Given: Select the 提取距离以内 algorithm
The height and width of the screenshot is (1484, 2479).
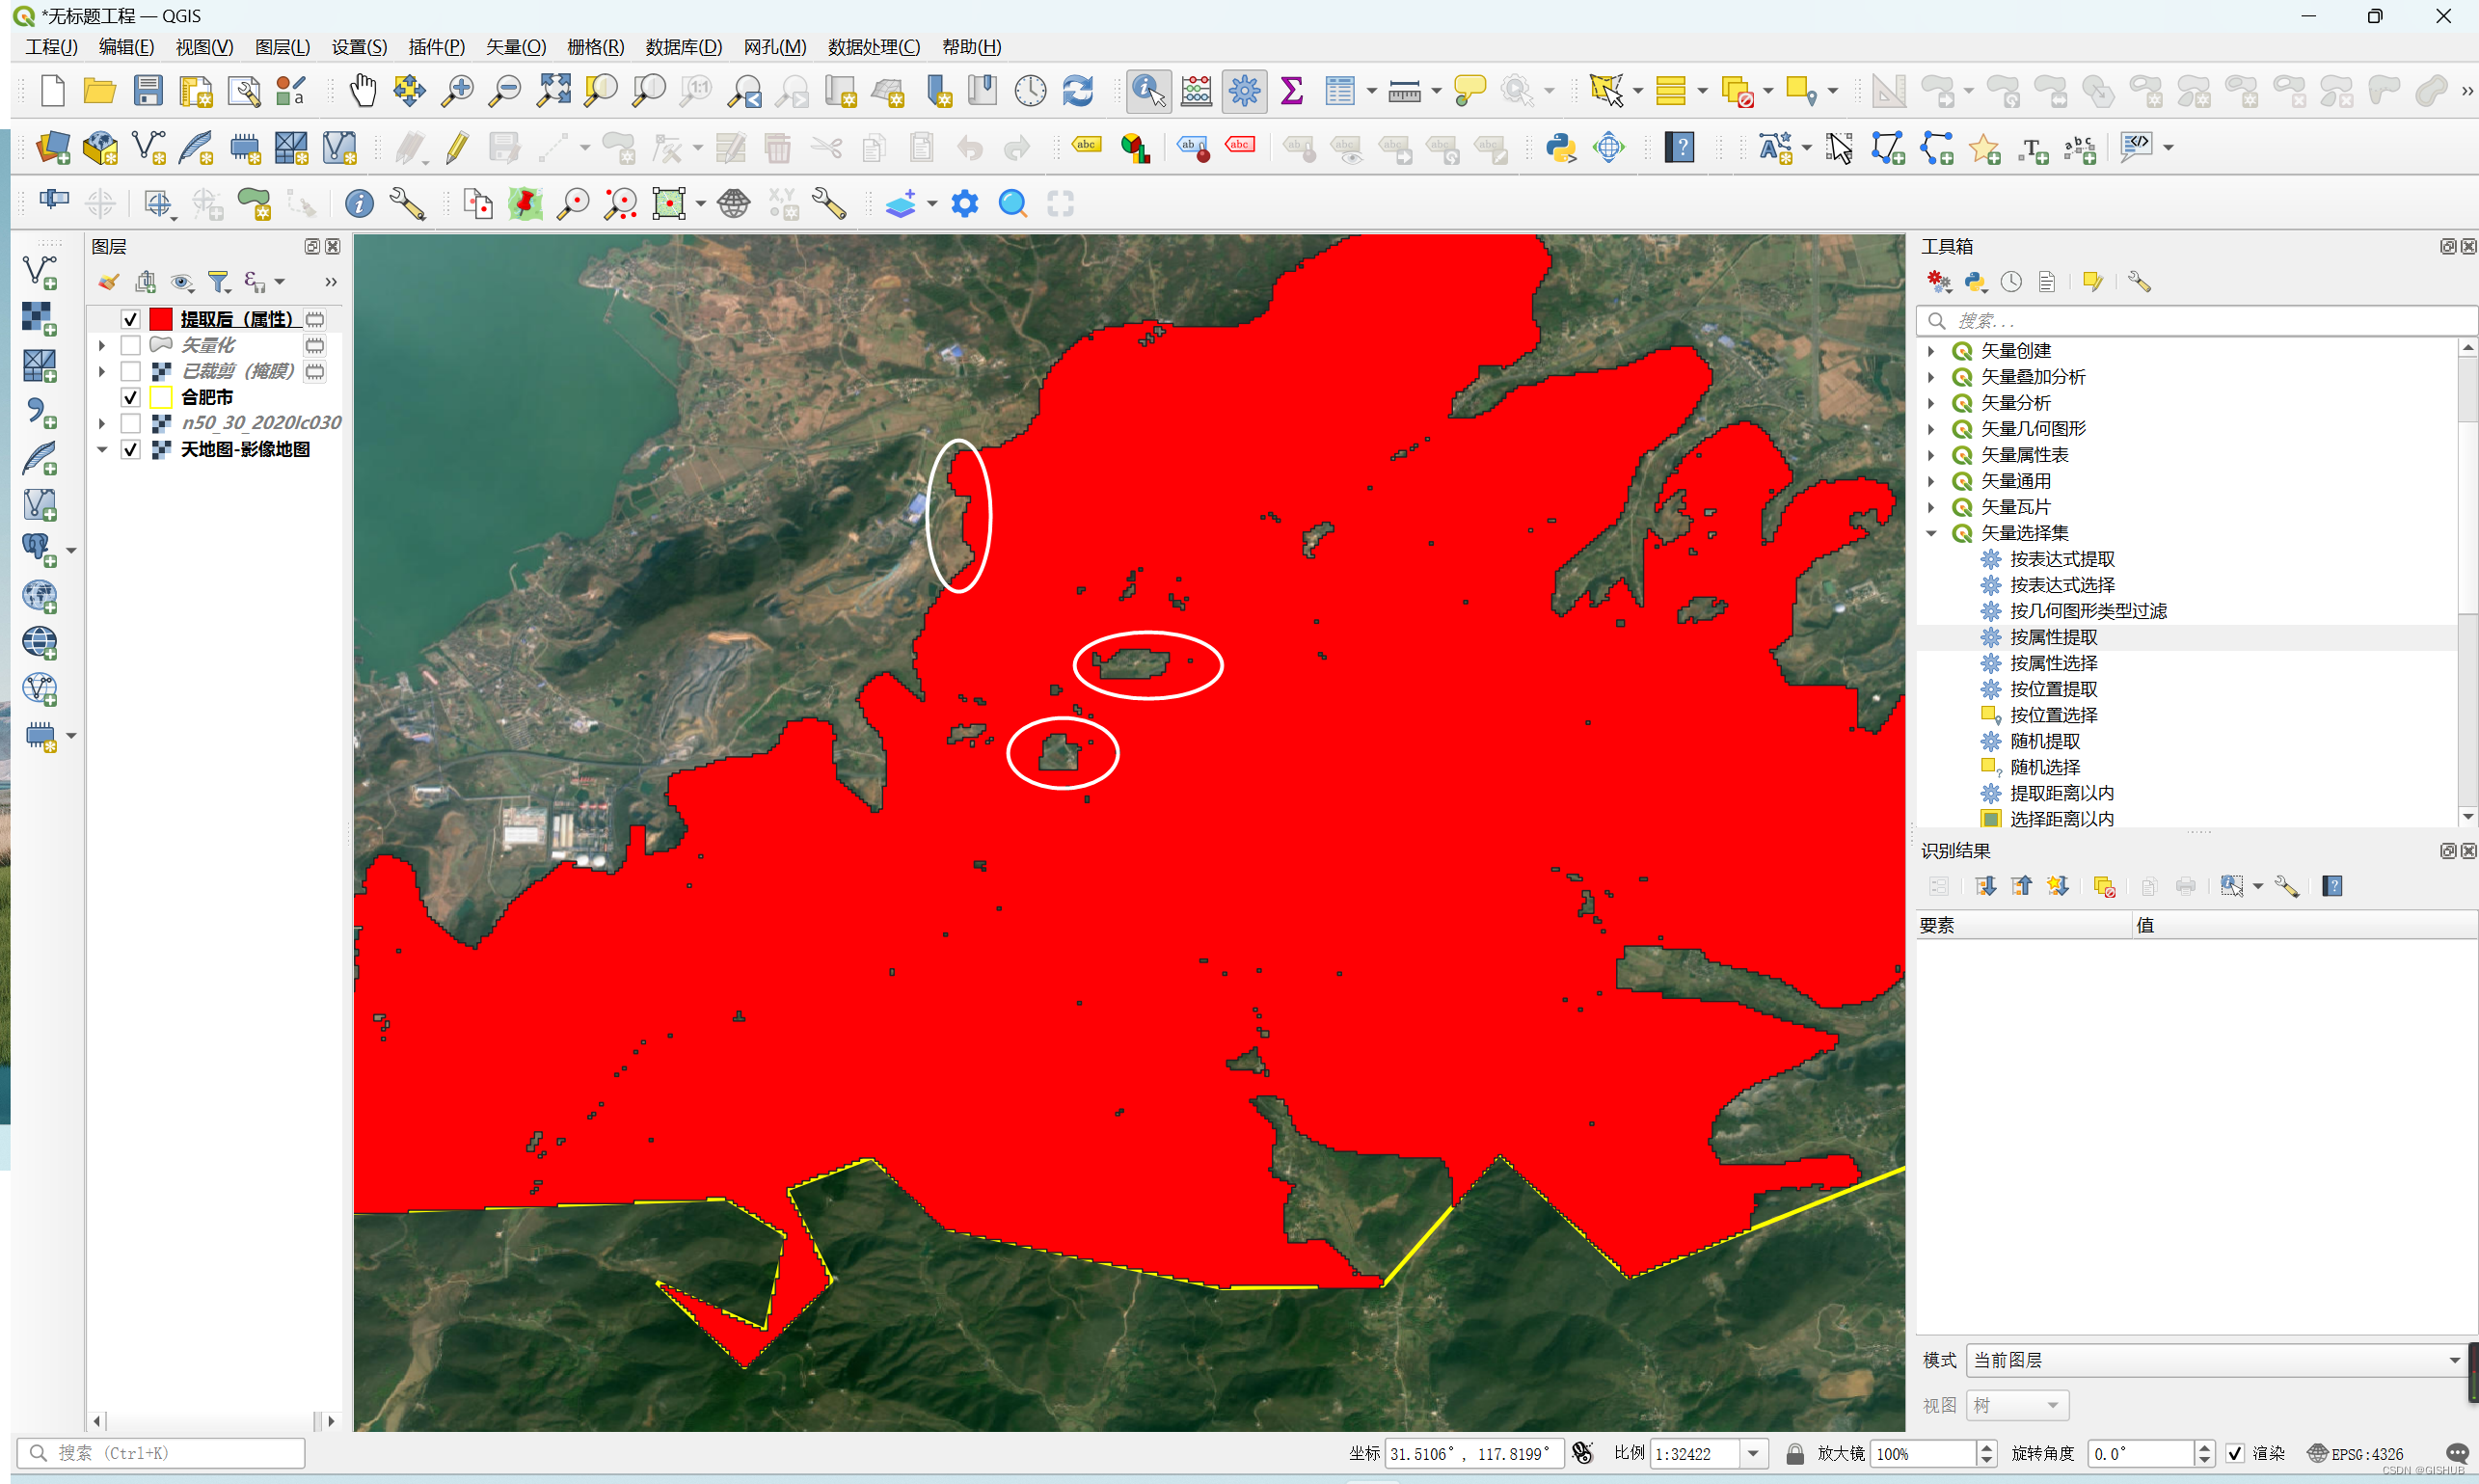Looking at the screenshot, I should [2062, 793].
